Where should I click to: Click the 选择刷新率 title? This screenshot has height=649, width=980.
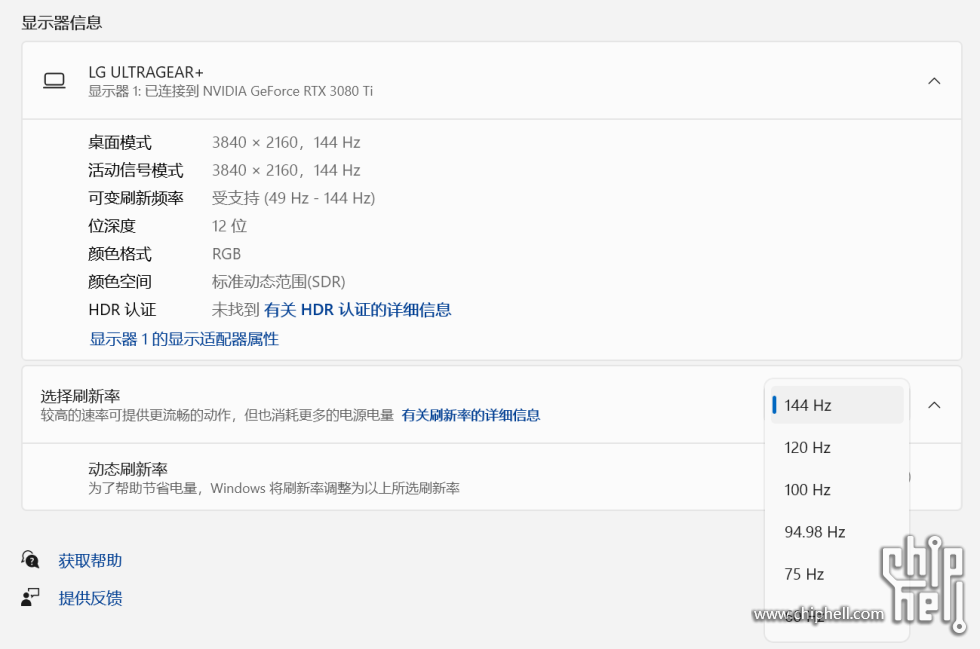tap(81, 396)
